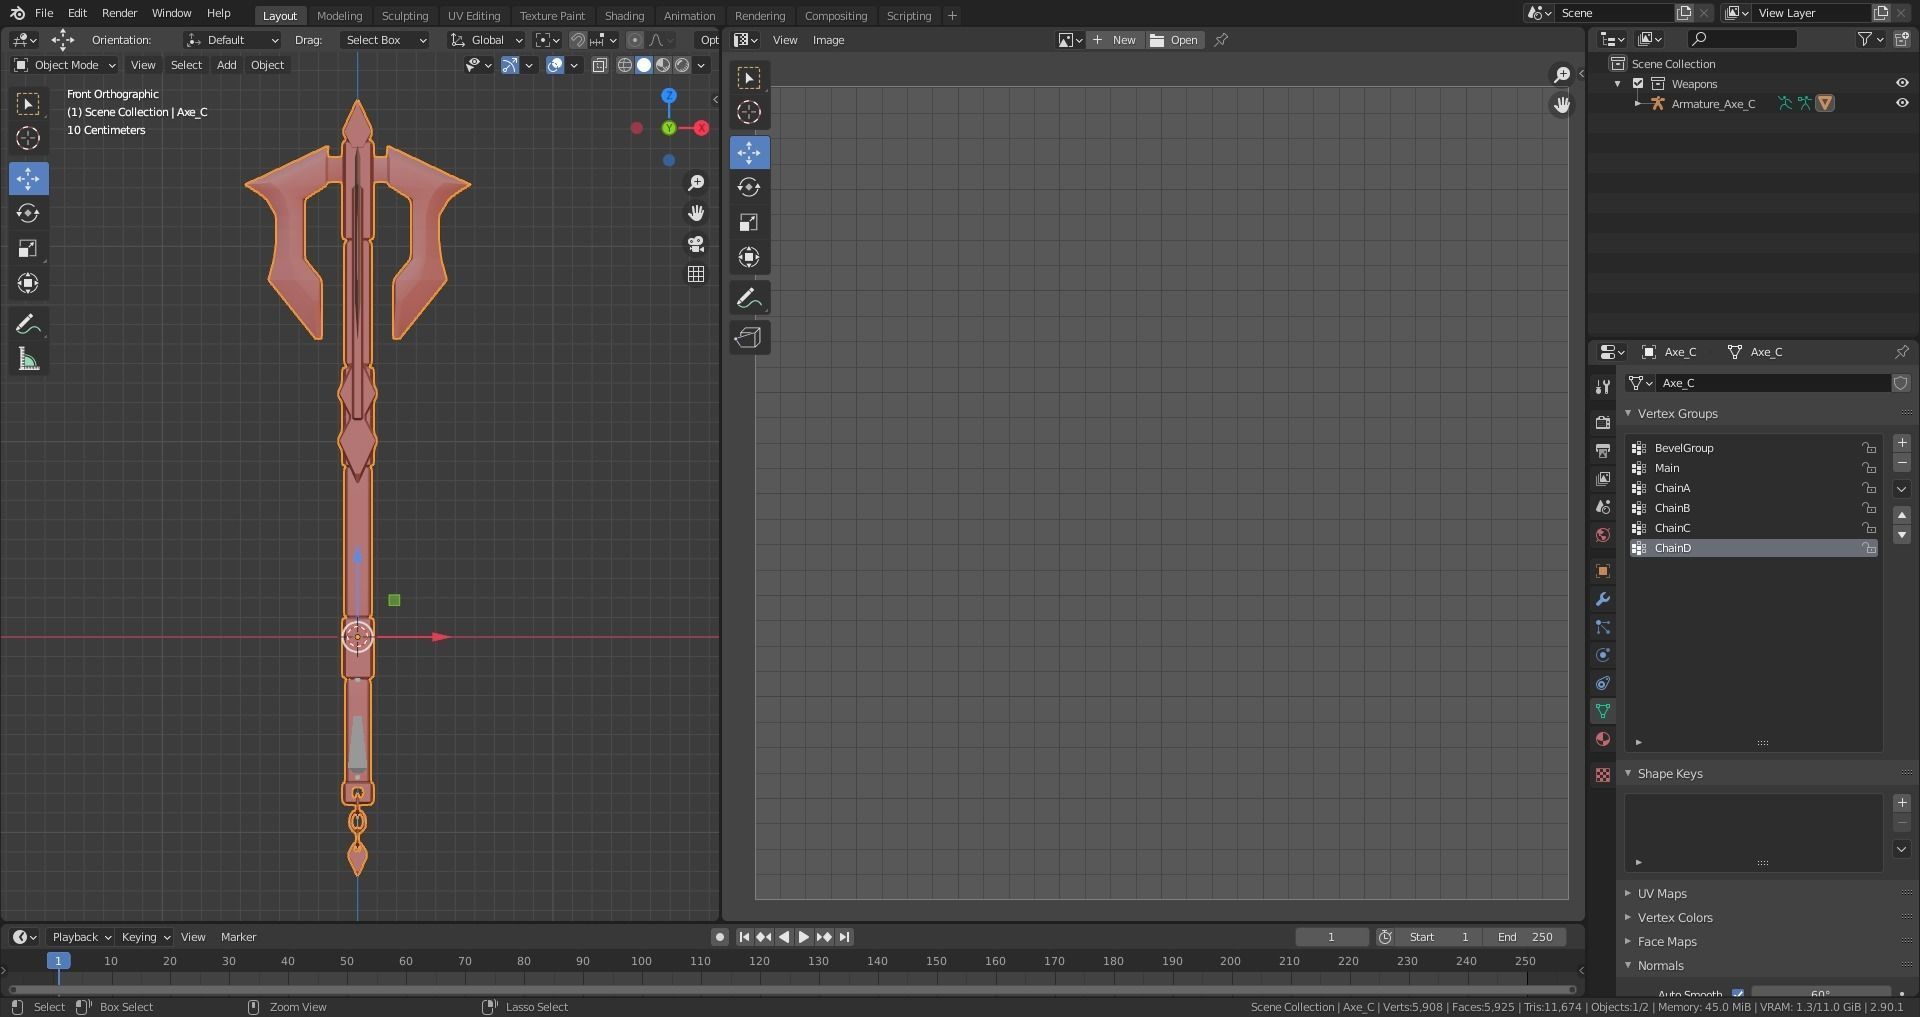
Task: Click Open image button in image editor
Action: tap(1174, 40)
